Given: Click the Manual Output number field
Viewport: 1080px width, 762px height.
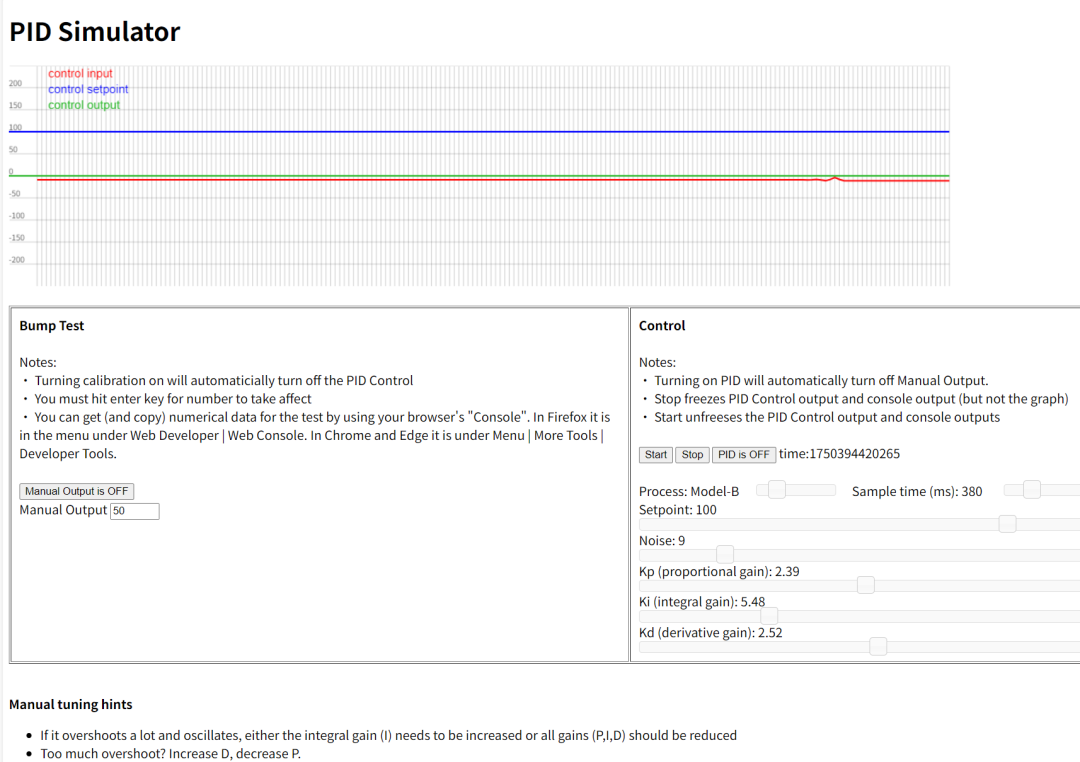Looking at the screenshot, I should (x=135, y=511).
